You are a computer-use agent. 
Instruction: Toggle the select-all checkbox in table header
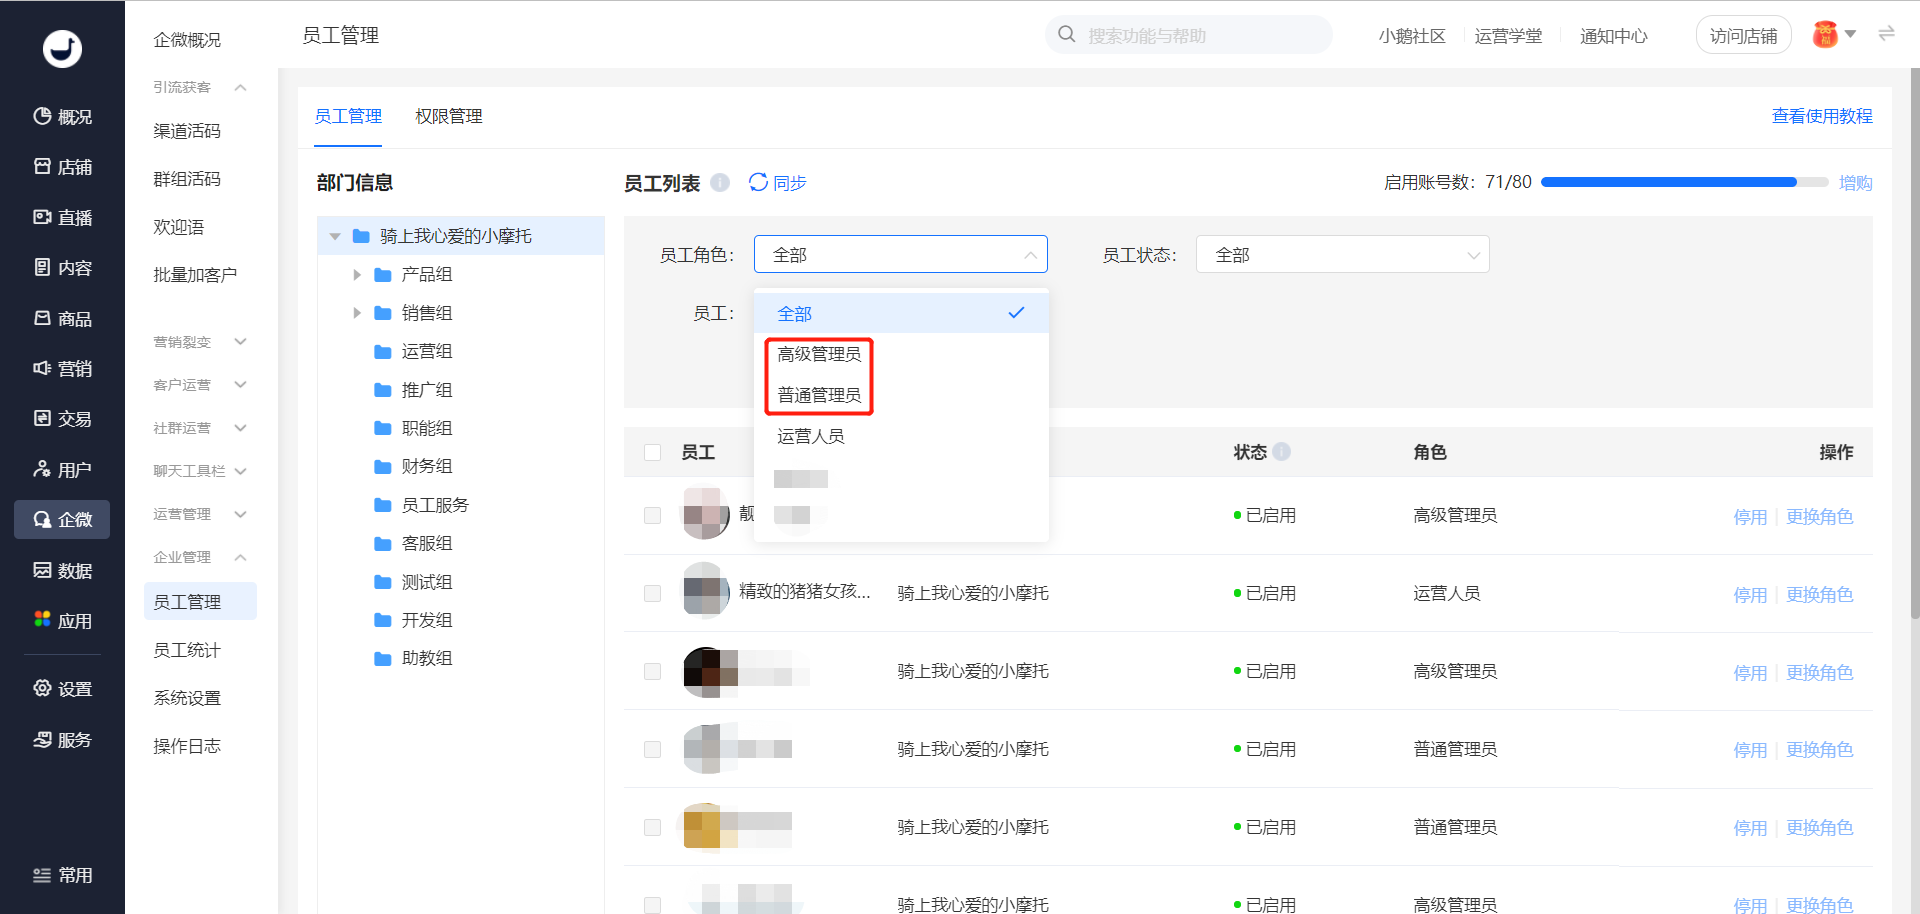653,452
